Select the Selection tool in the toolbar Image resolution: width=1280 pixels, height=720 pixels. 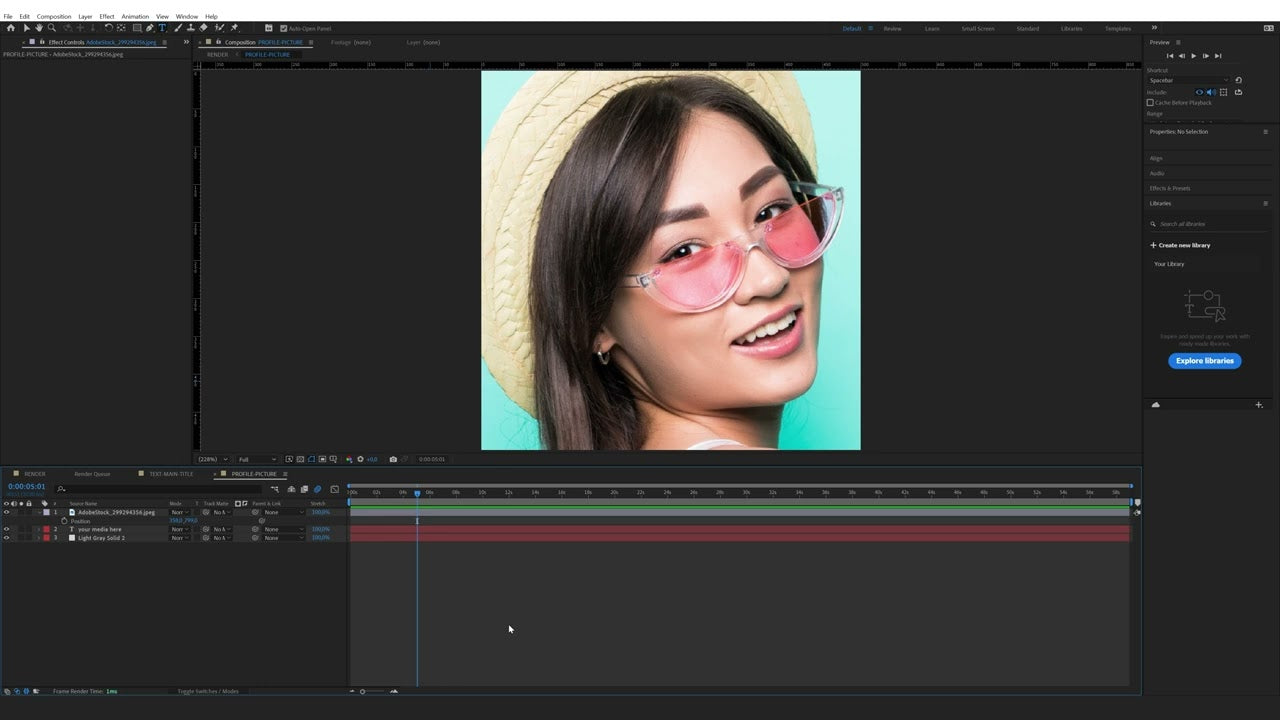26,28
